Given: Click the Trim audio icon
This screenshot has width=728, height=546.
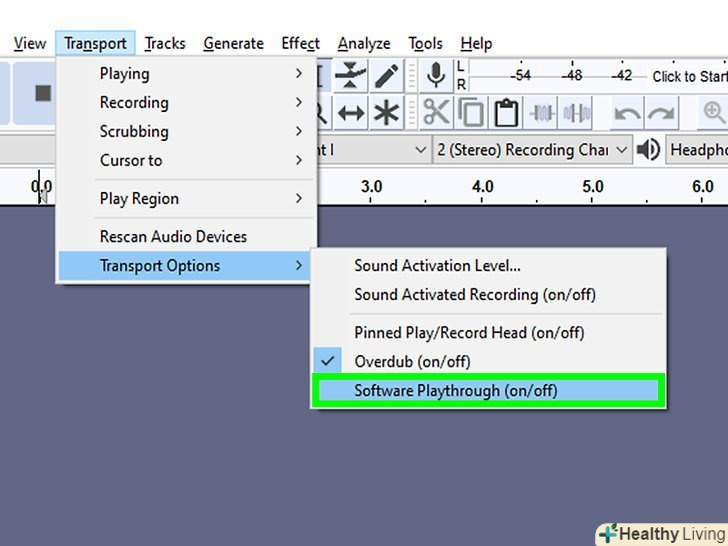Looking at the screenshot, I should point(542,112).
